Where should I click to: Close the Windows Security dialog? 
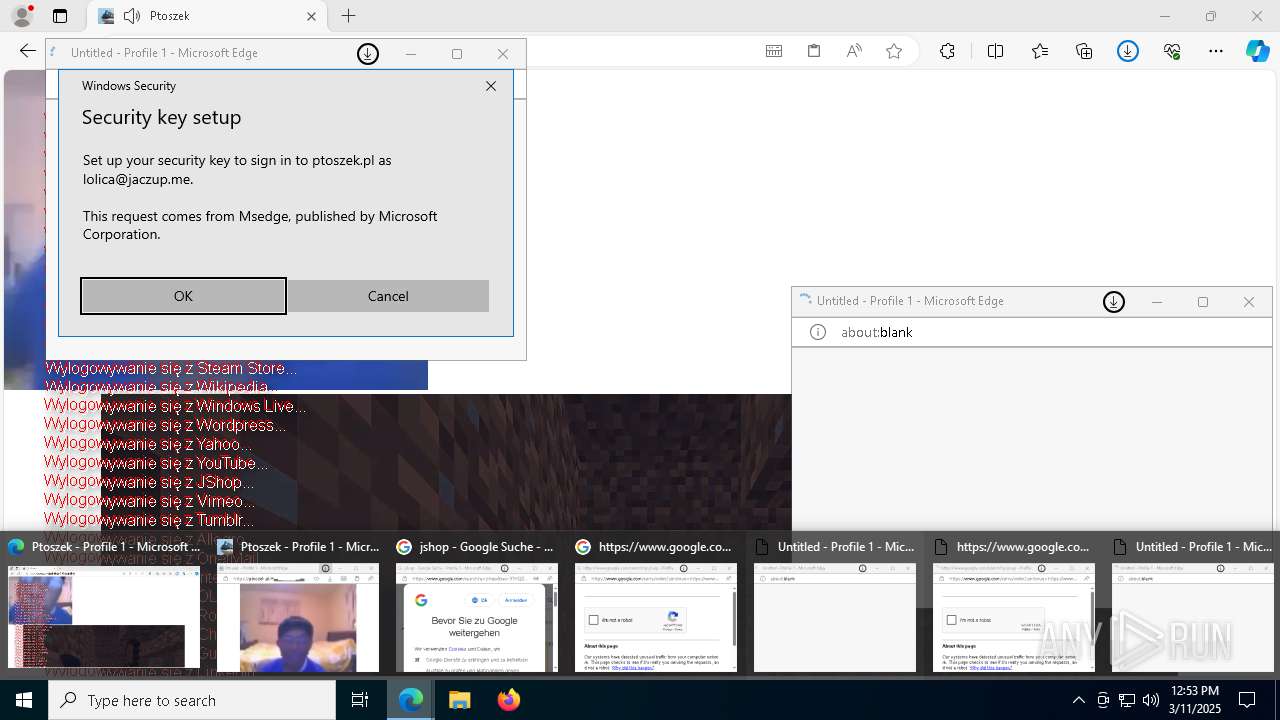click(x=491, y=86)
